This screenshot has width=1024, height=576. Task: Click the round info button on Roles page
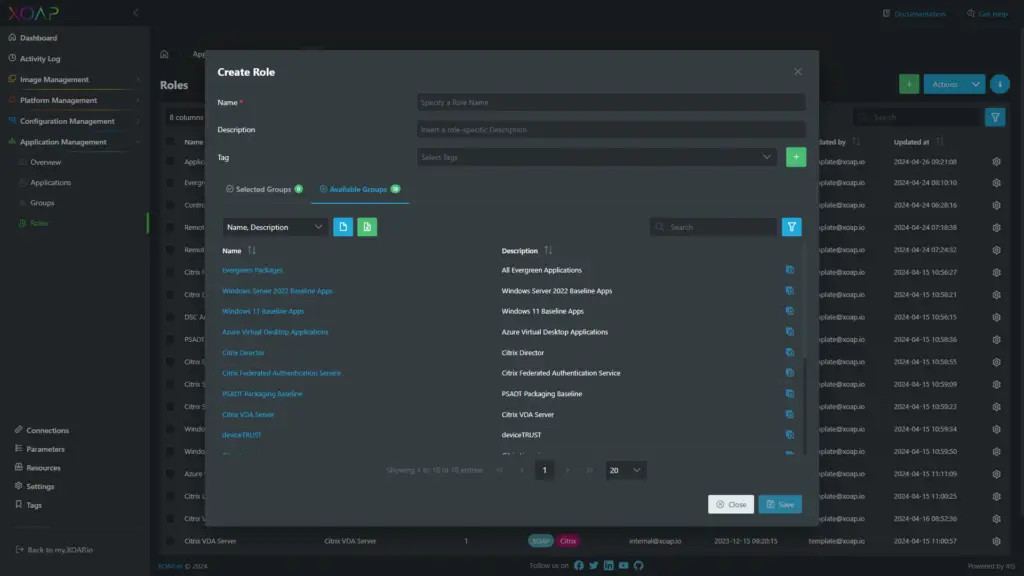point(999,84)
